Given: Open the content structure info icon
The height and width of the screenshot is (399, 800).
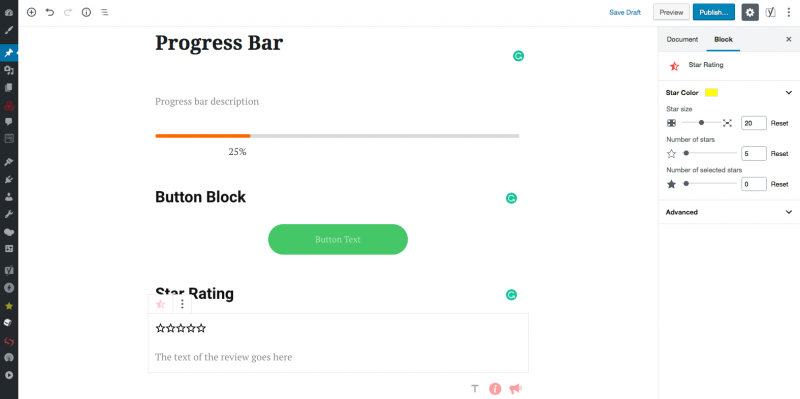Looking at the screenshot, I should 86,12.
